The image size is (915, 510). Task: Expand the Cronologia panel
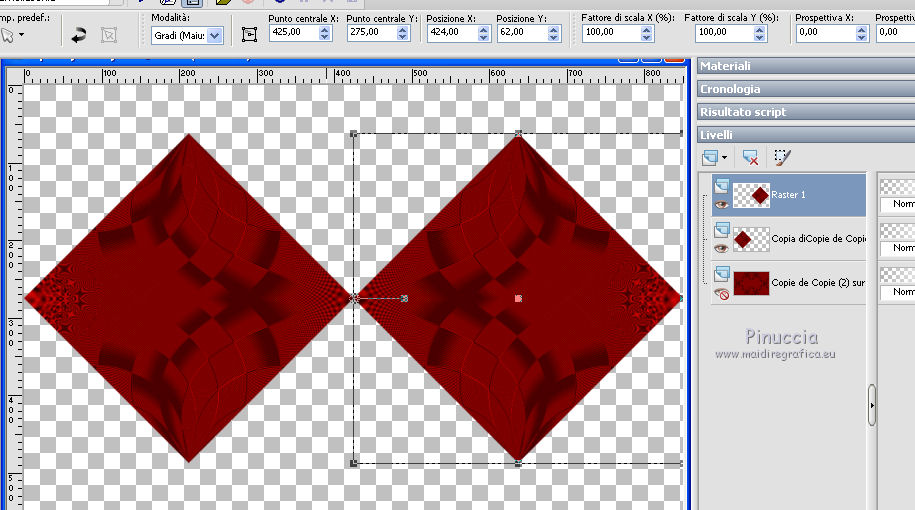tap(806, 89)
